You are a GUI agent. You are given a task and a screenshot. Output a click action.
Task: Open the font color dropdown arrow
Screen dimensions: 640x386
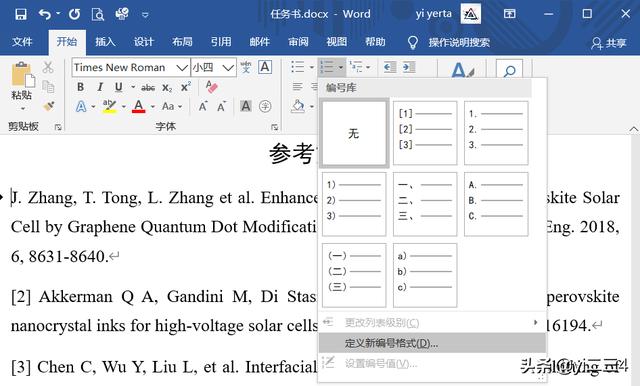click(153, 107)
